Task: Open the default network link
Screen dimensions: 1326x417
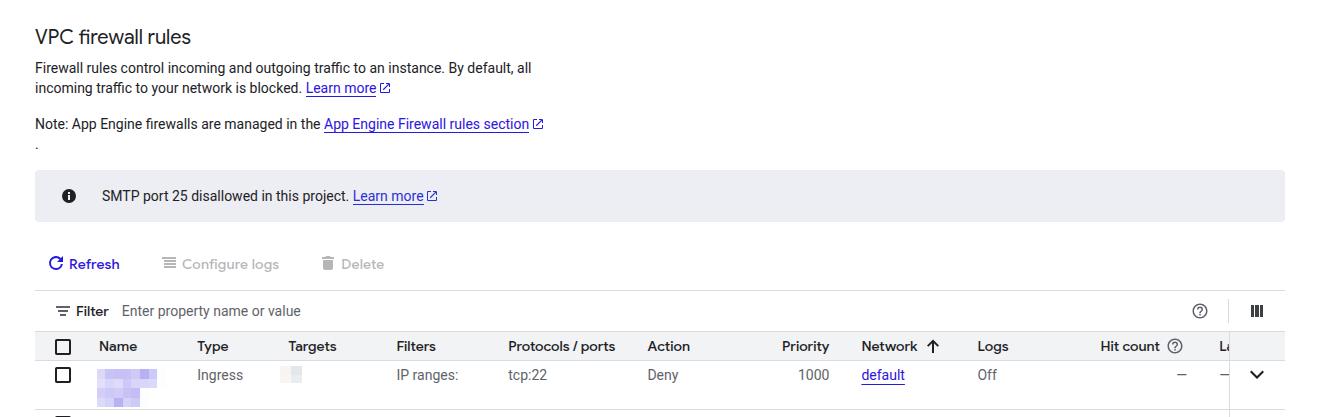Action: (x=883, y=375)
